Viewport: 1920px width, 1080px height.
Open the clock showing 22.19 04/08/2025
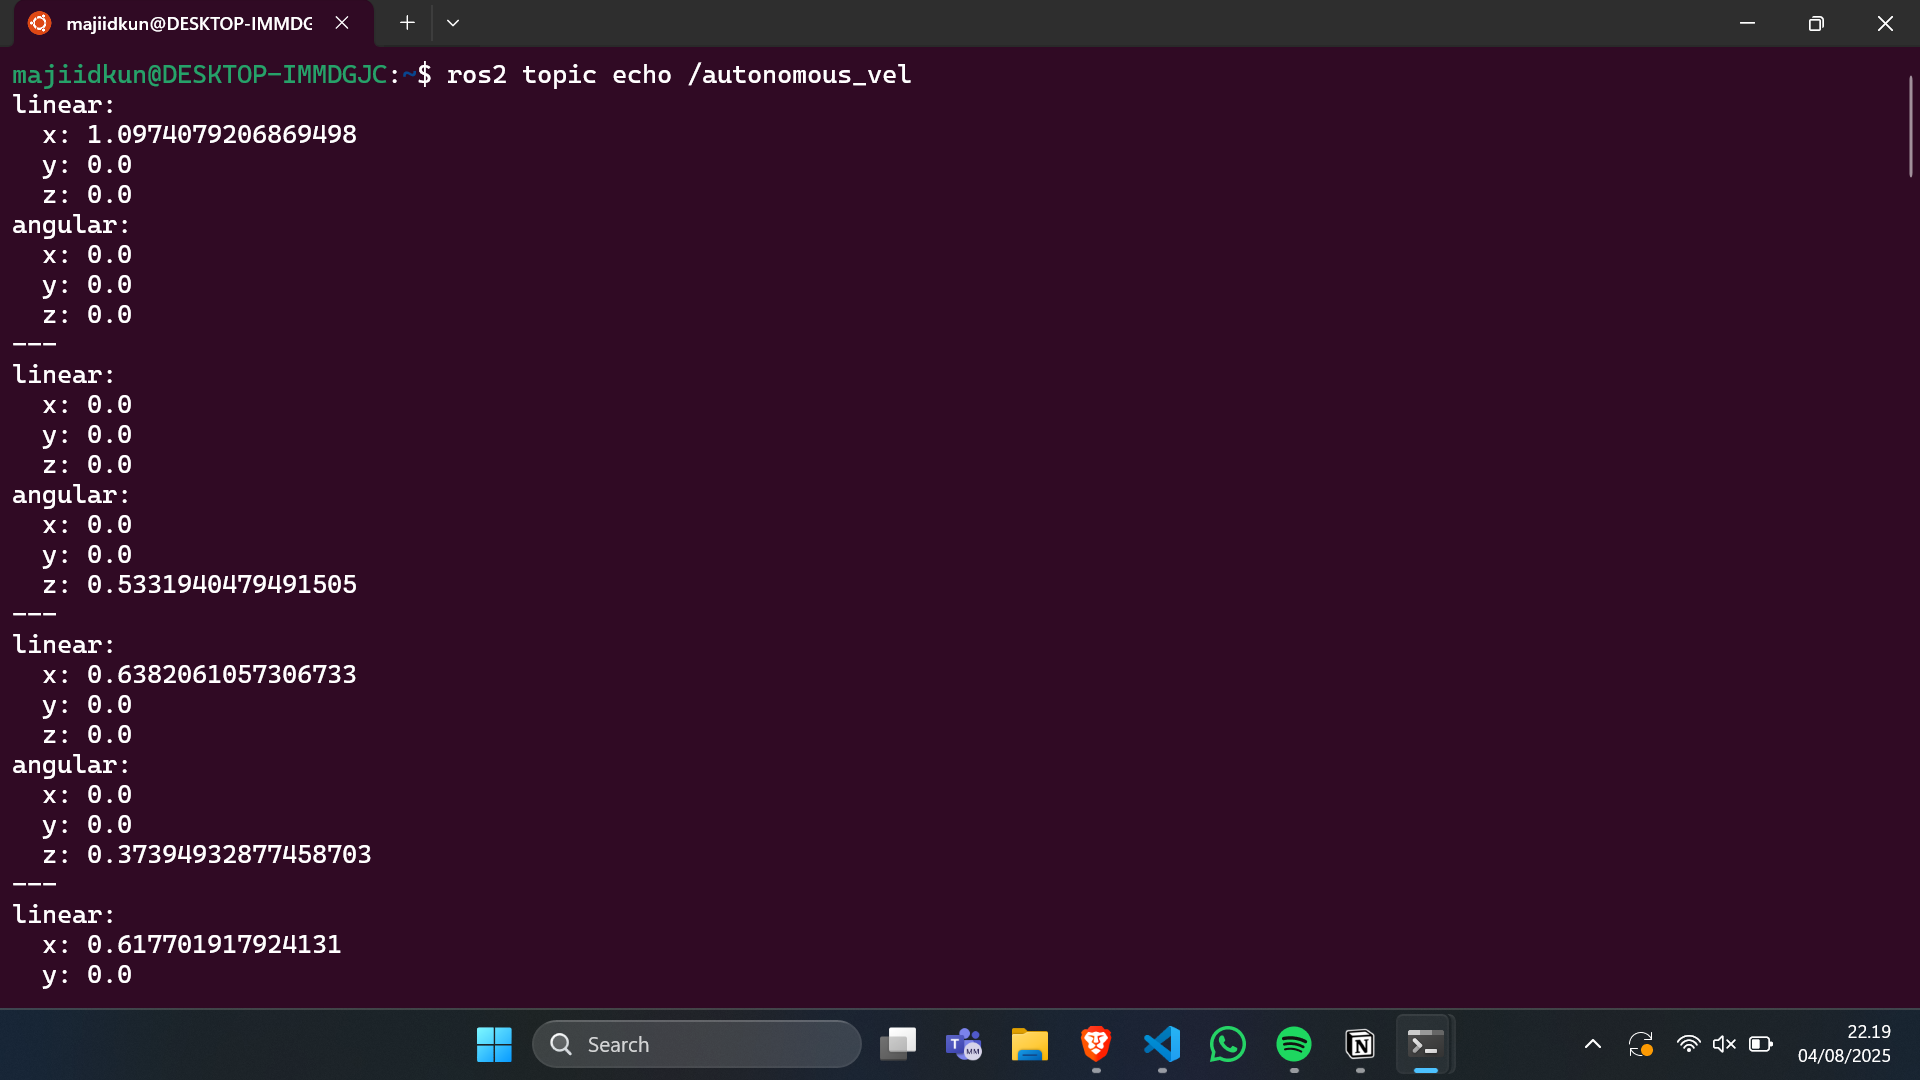tap(1844, 1044)
